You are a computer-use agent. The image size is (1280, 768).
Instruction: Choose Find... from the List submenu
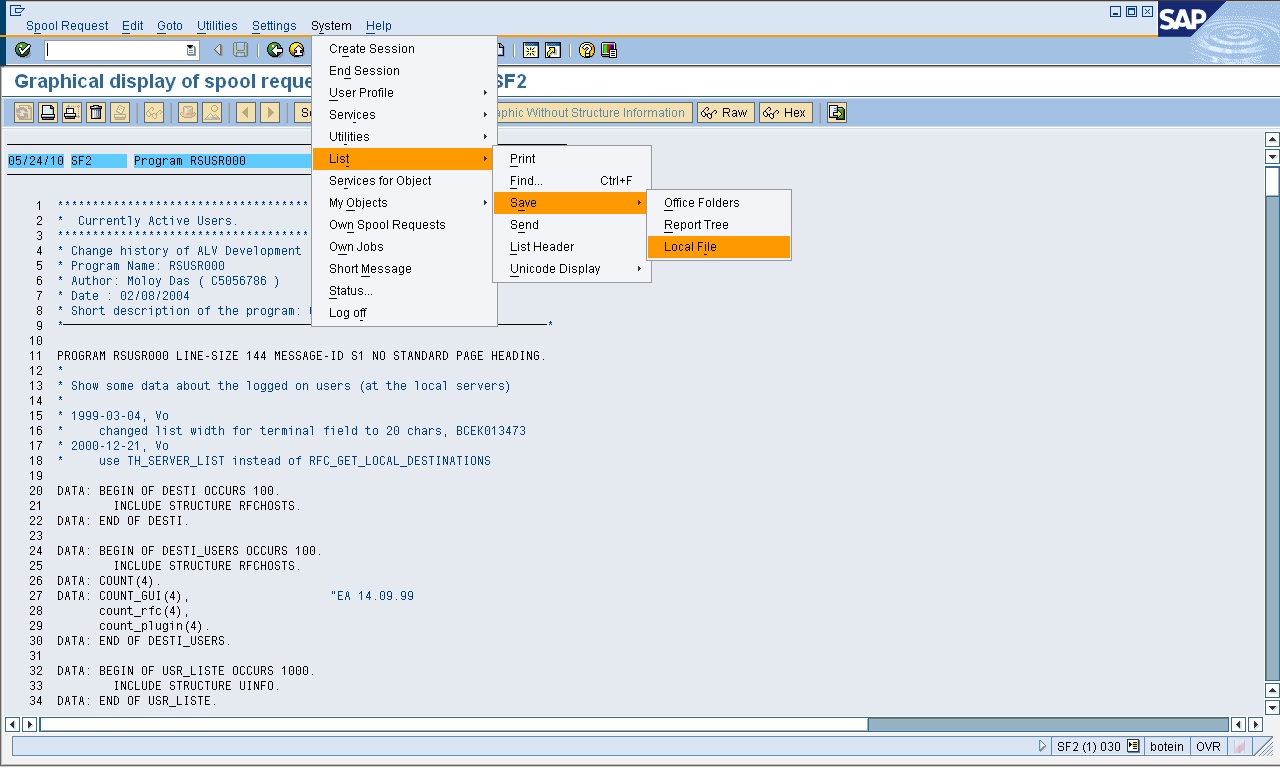point(572,181)
